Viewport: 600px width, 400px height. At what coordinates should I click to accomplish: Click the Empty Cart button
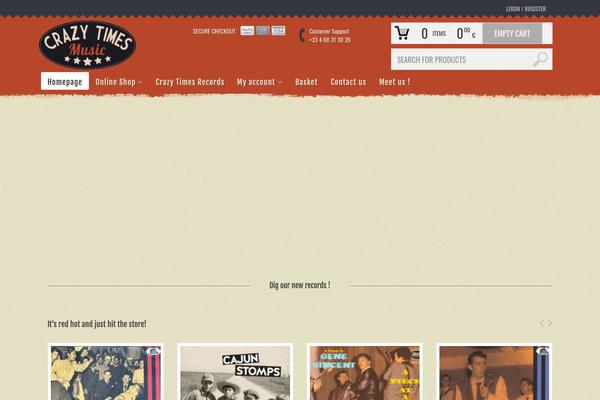(512, 33)
